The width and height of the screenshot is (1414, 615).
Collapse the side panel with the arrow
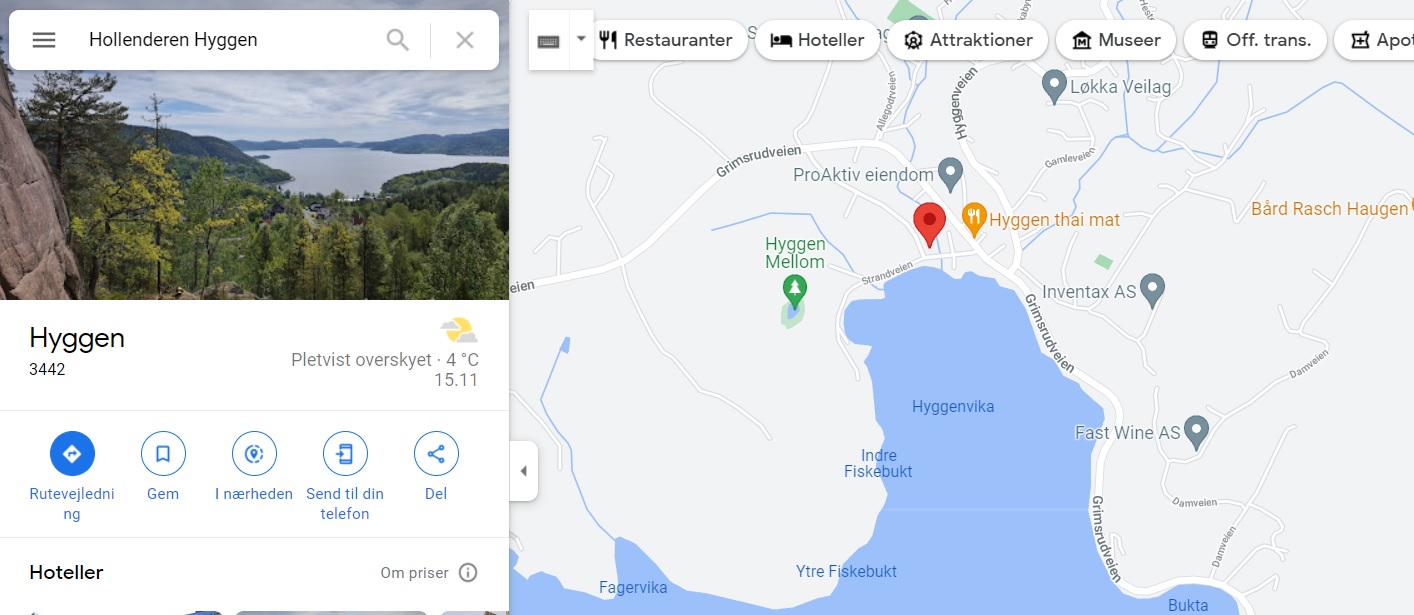click(523, 471)
